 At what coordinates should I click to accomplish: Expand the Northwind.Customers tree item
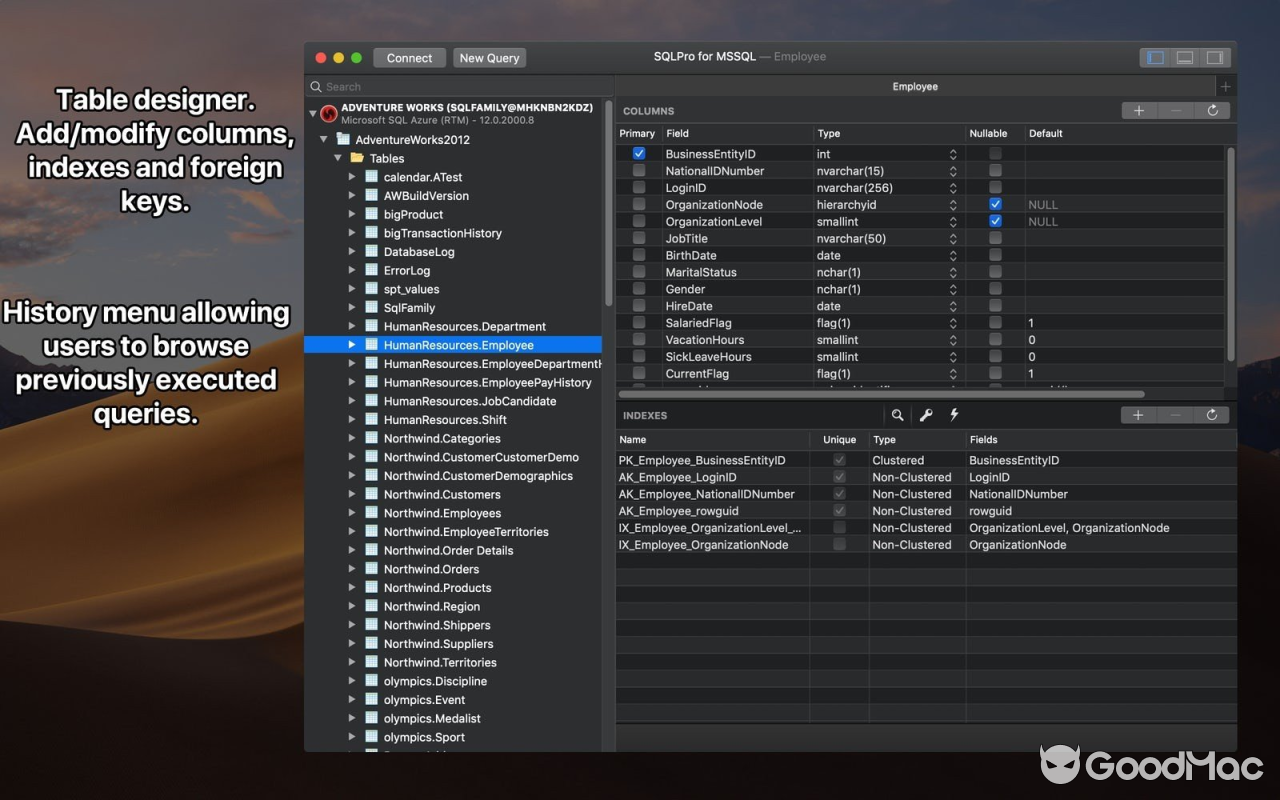pos(352,494)
